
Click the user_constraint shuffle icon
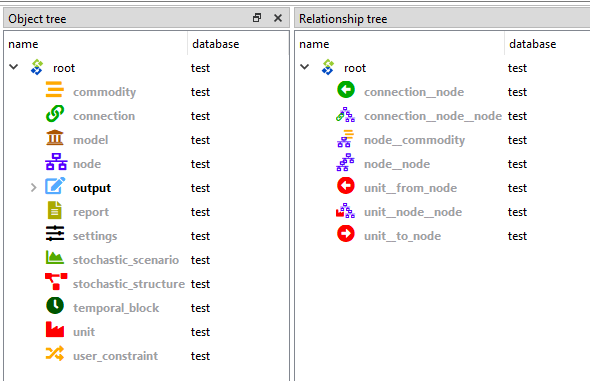(55, 354)
